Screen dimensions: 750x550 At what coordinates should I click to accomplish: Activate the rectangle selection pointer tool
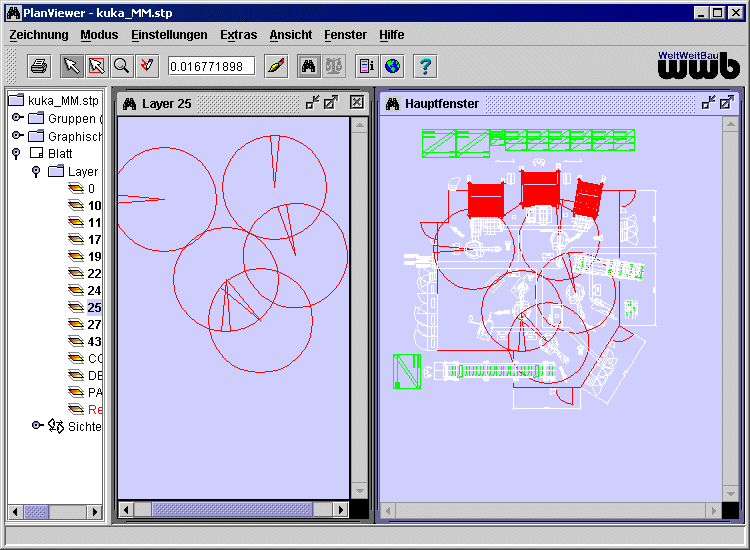coord(97,66)
